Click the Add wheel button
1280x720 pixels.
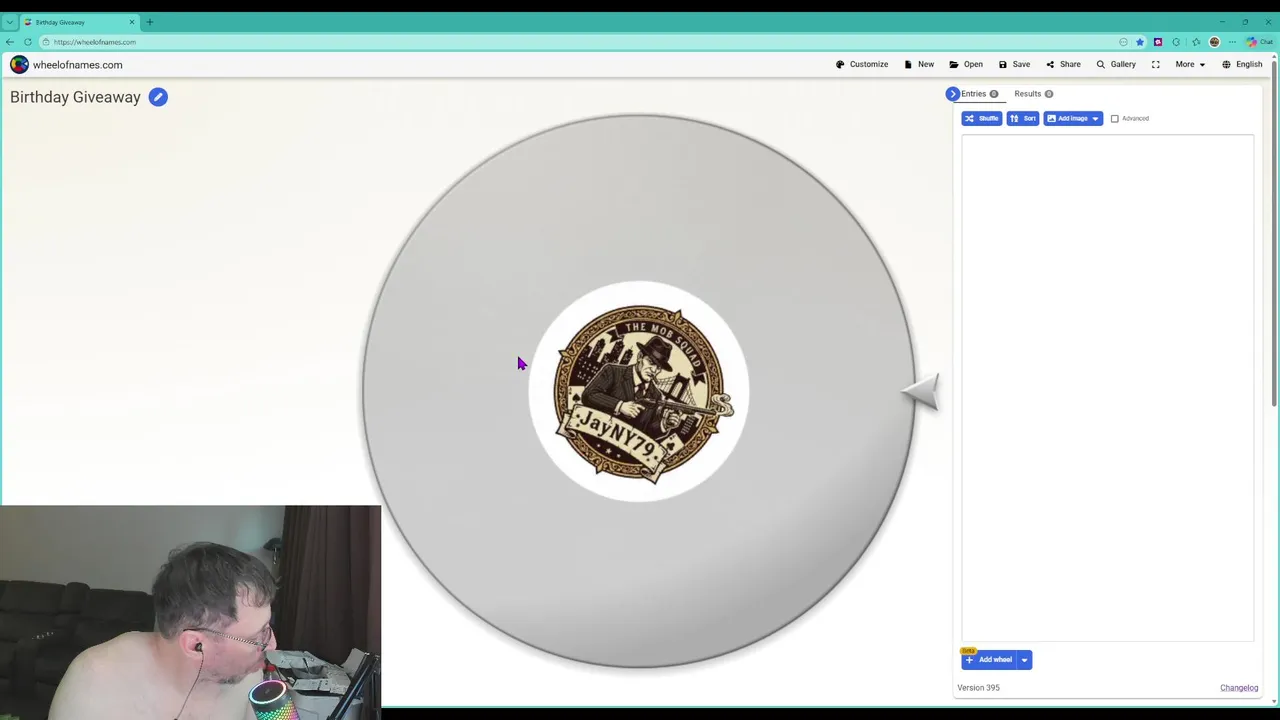[x=989, y=660]
